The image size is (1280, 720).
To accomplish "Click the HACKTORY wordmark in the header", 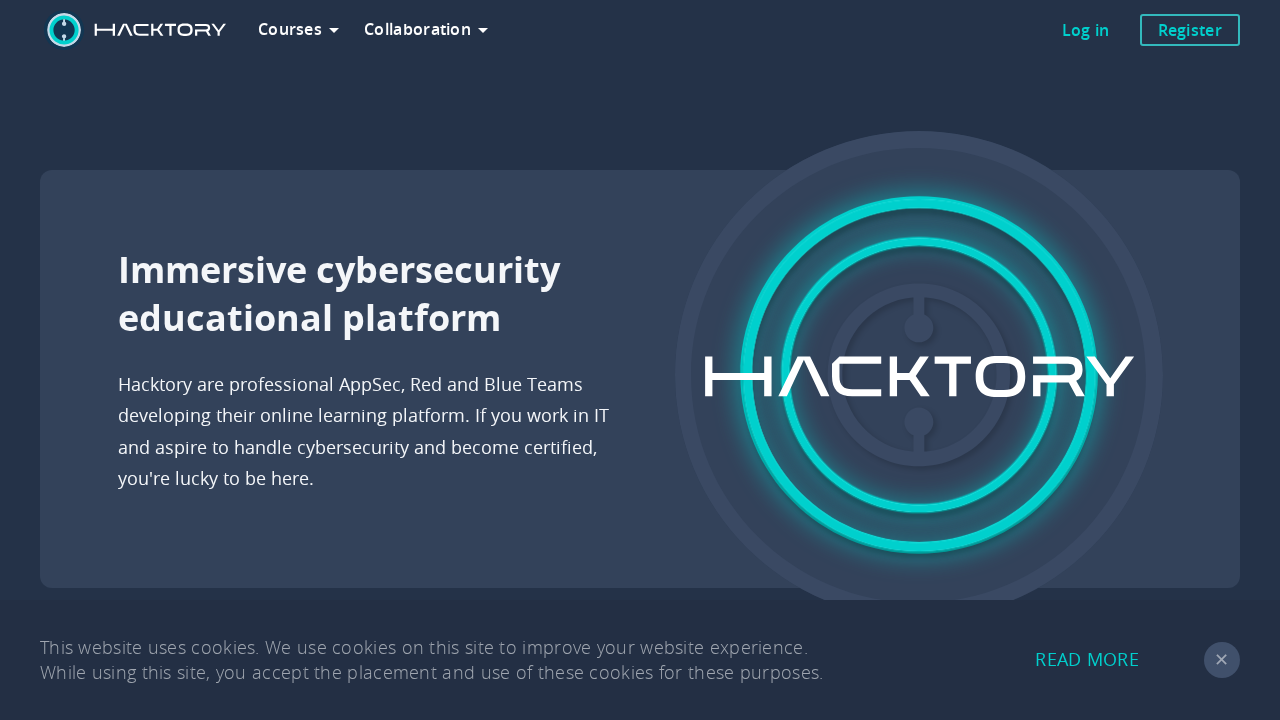I will click(159, 29).
